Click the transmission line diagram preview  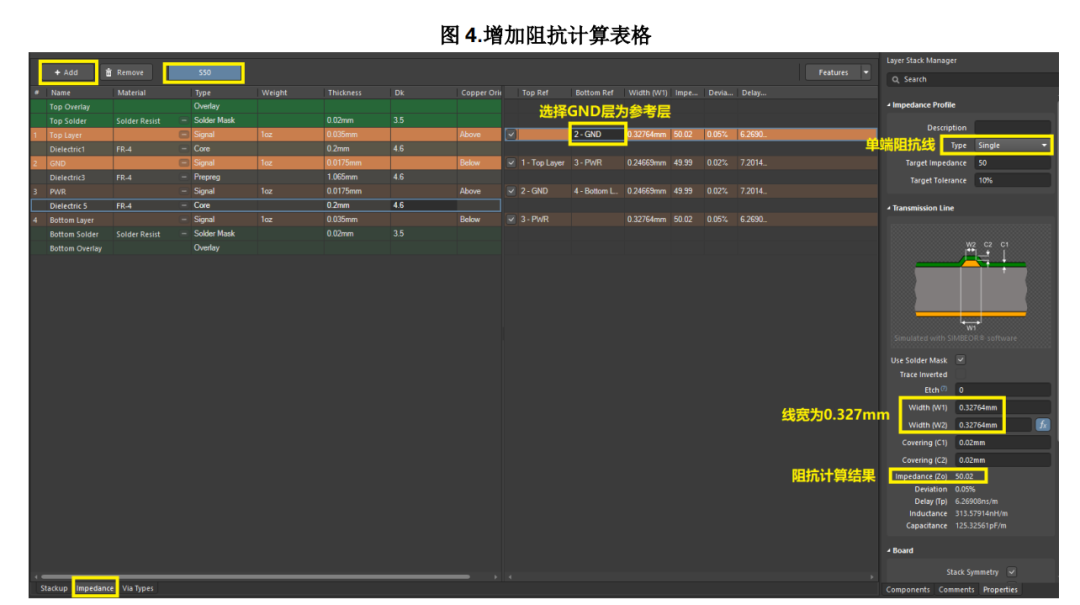[970, 286]
